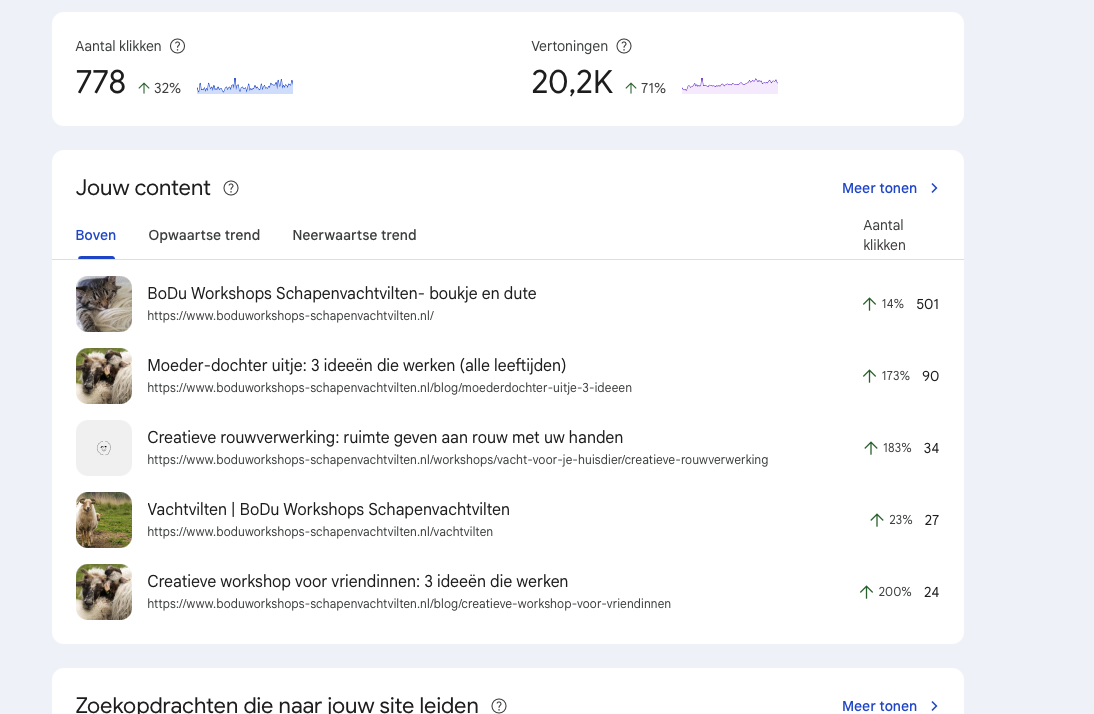The image size is (1094, 714).
Task: Click the 20,2K impressions value
Action: tap(572, 82)
